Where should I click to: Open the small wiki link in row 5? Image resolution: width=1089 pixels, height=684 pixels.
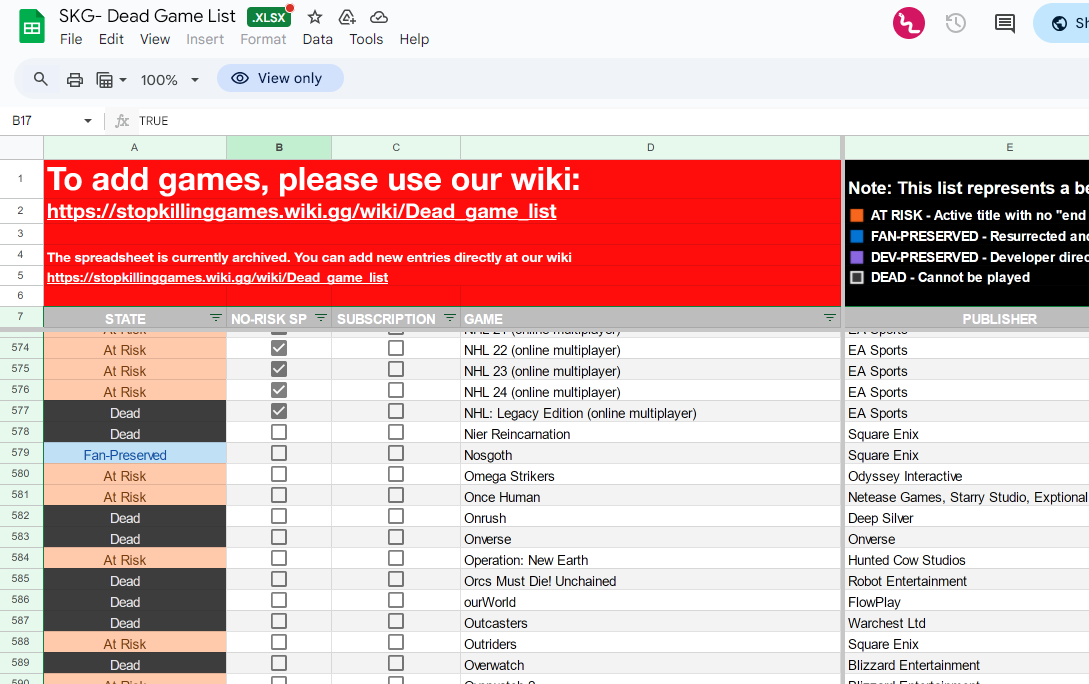217,278
